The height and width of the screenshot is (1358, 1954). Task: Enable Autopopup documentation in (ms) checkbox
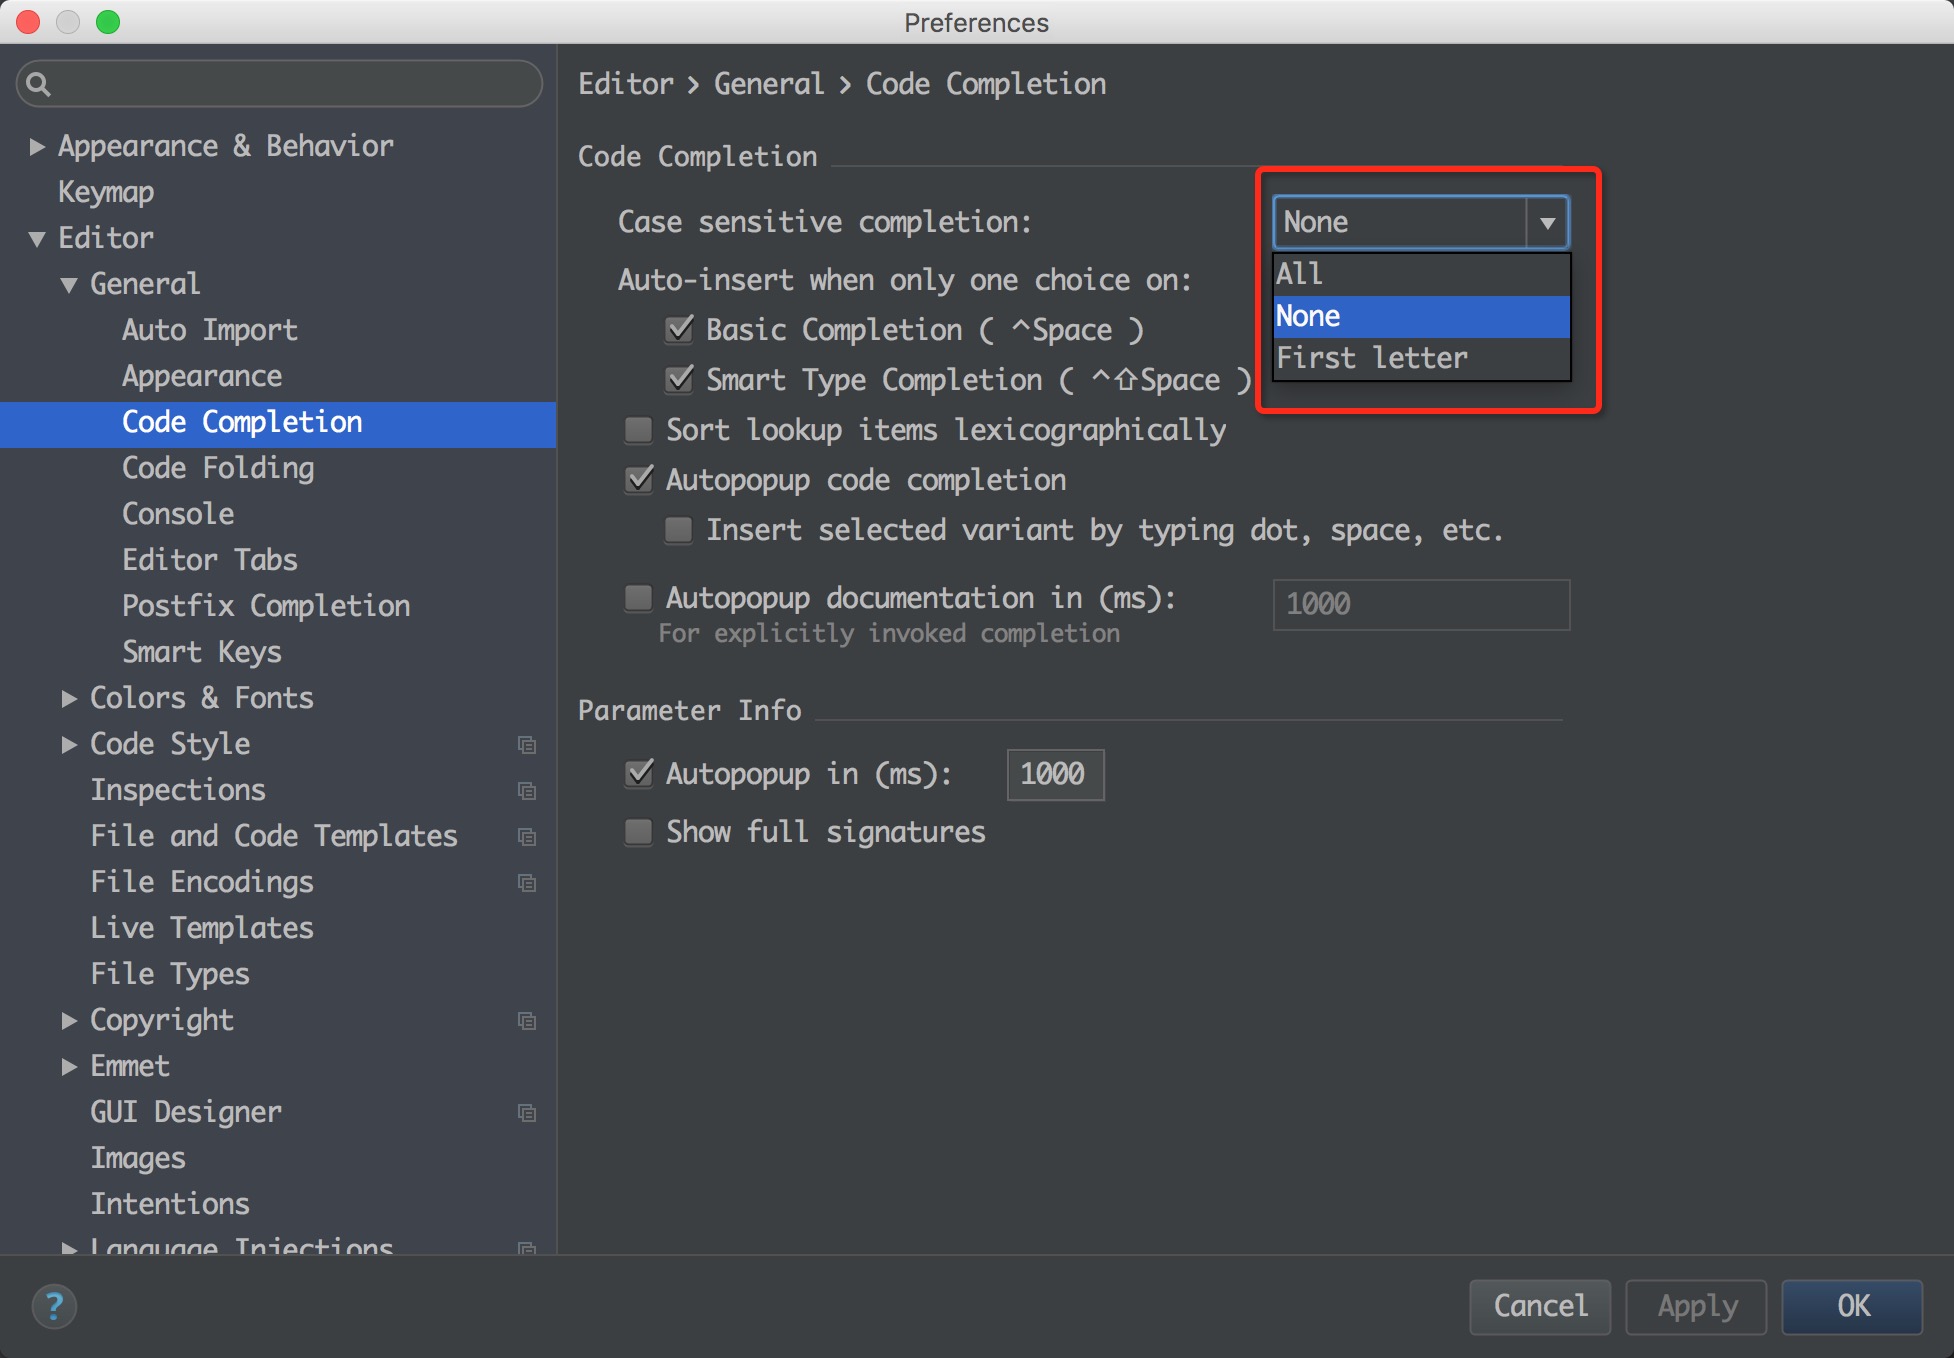(638, 598)
